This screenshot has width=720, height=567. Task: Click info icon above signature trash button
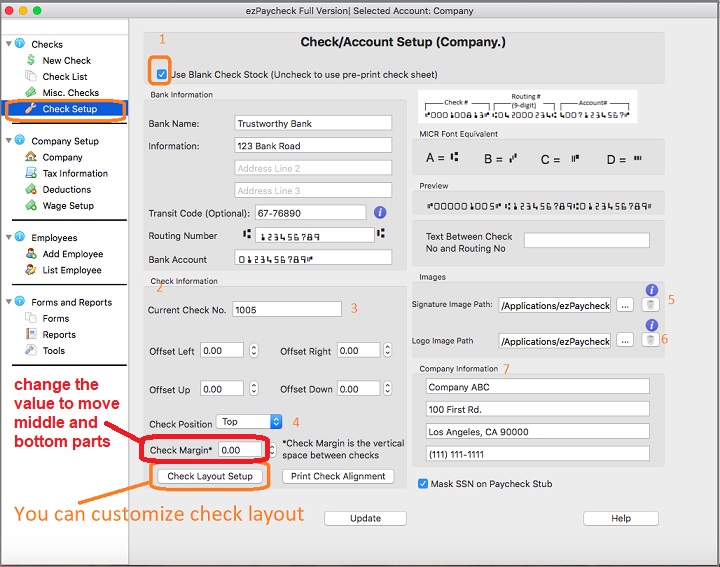coord(652,290)
